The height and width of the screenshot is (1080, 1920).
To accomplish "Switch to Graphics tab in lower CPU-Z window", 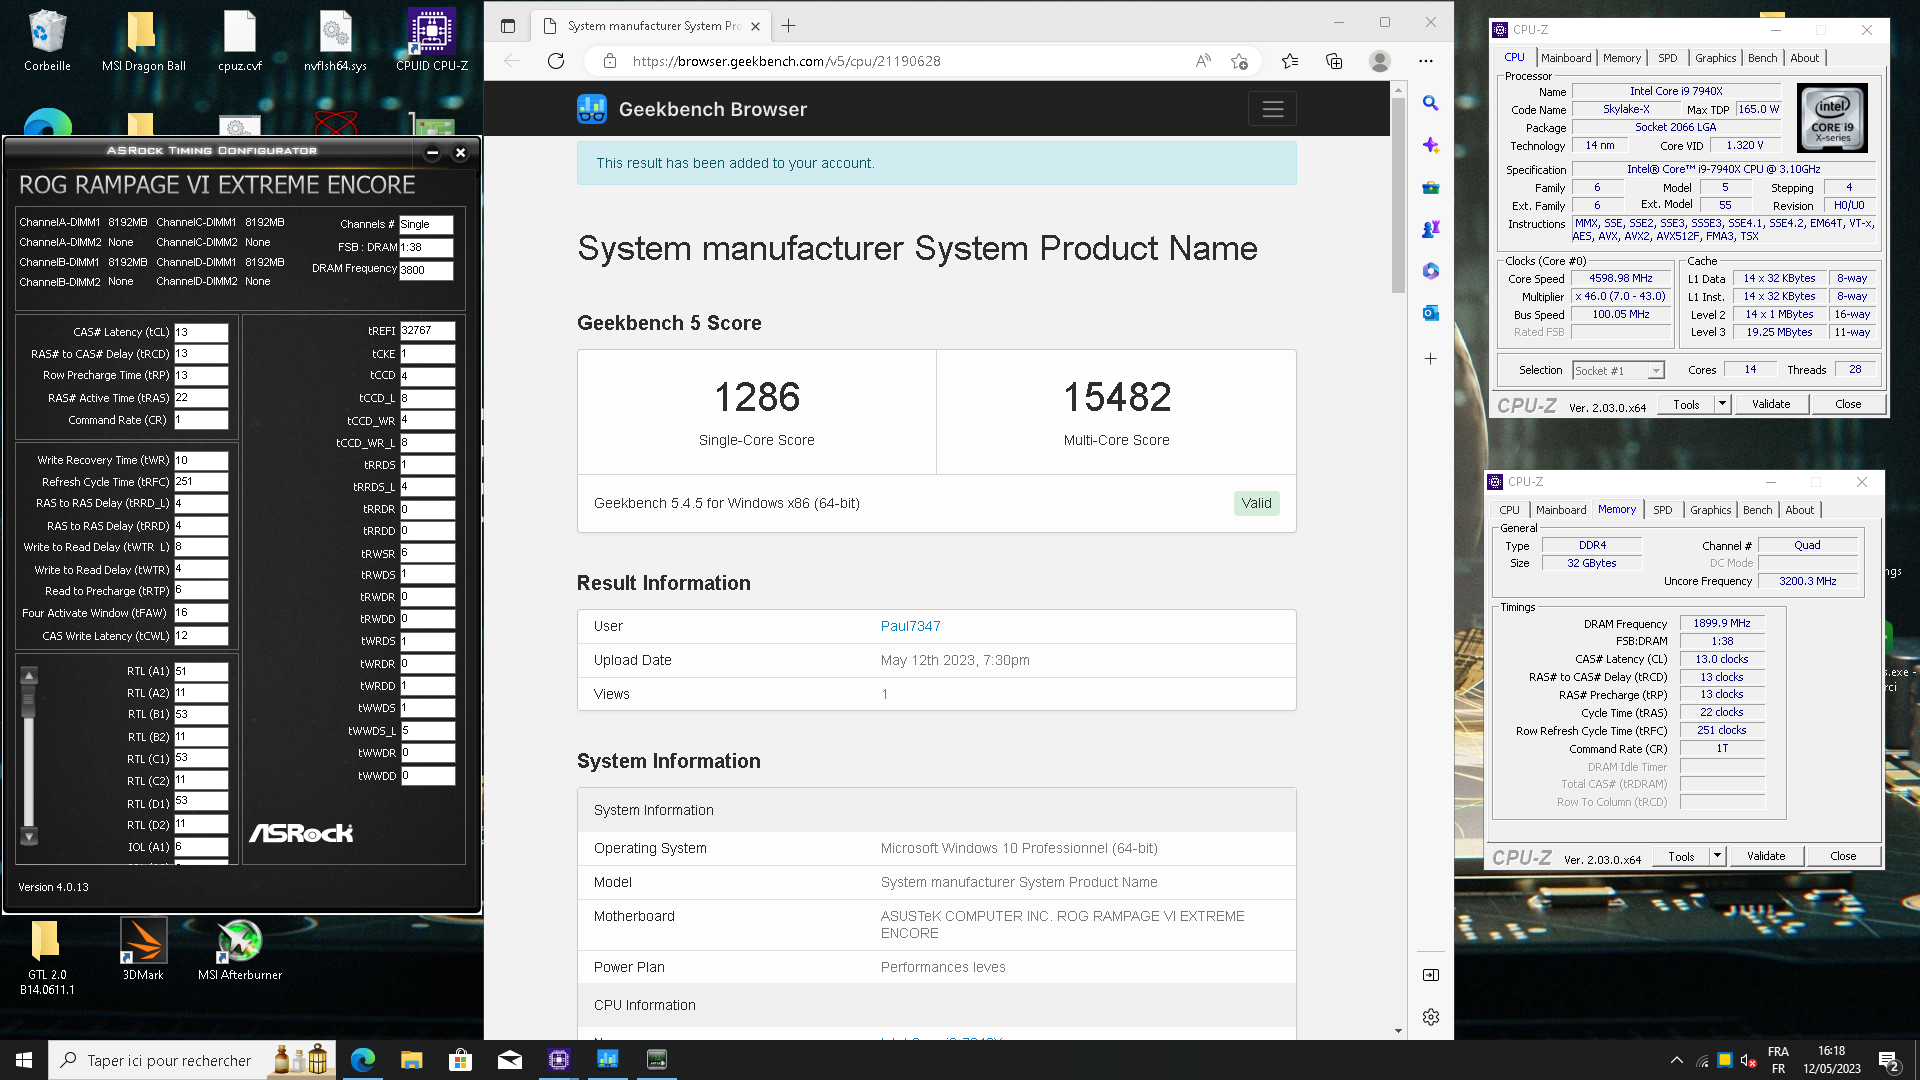I will [1711, 510].
